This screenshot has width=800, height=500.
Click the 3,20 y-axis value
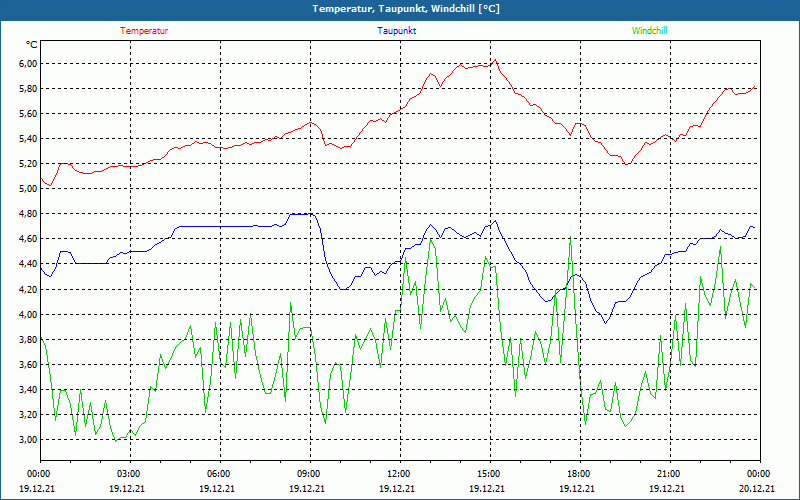(x=28, y=414)
